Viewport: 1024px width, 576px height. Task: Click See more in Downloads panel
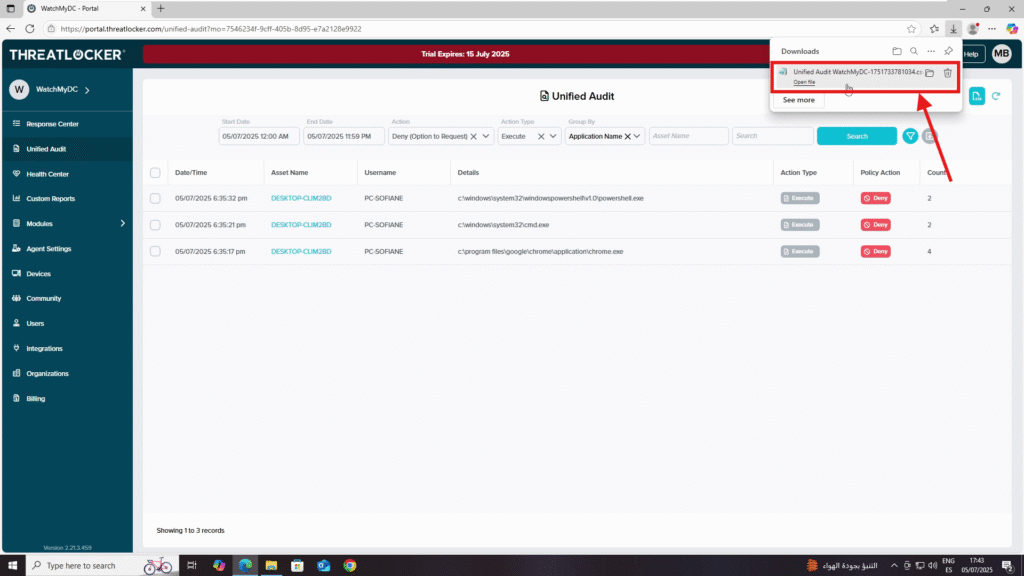pyautogui.click(x=798, y=100)
